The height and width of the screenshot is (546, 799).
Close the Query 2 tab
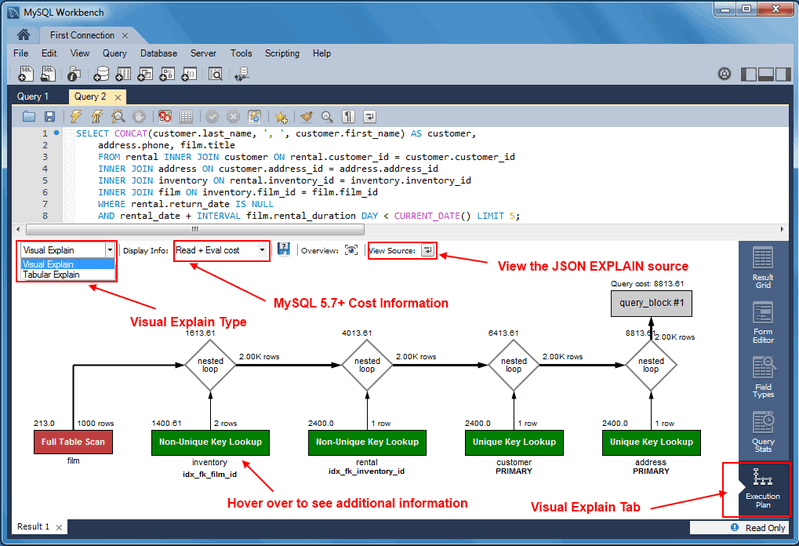pos(118,97)
